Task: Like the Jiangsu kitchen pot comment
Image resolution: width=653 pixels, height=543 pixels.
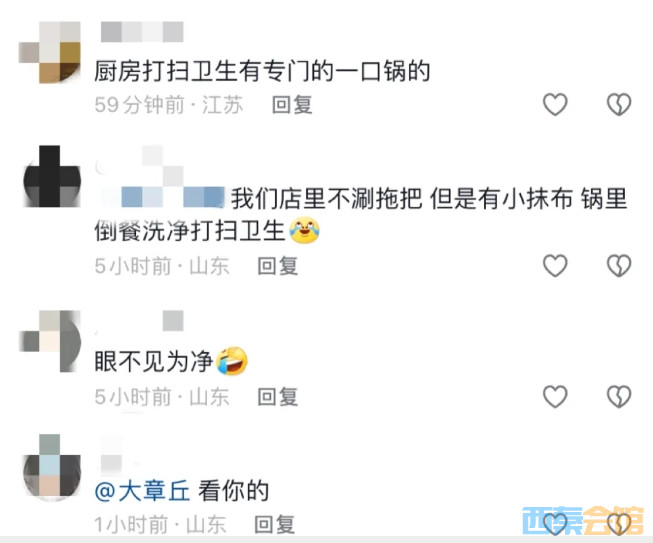Action: point(555,104)
